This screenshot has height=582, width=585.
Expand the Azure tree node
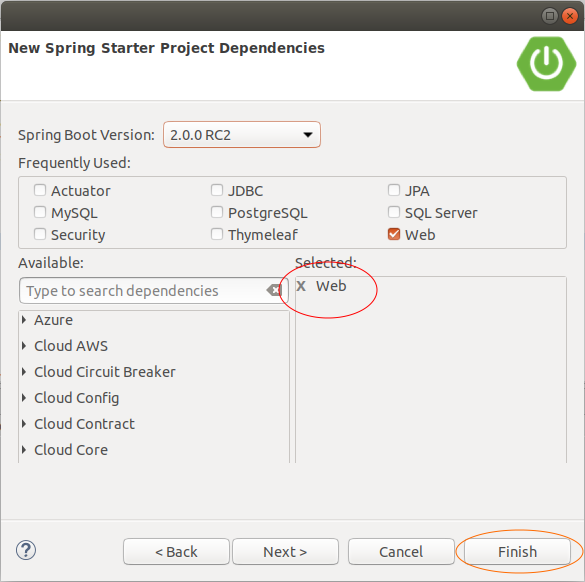point(24,320)
